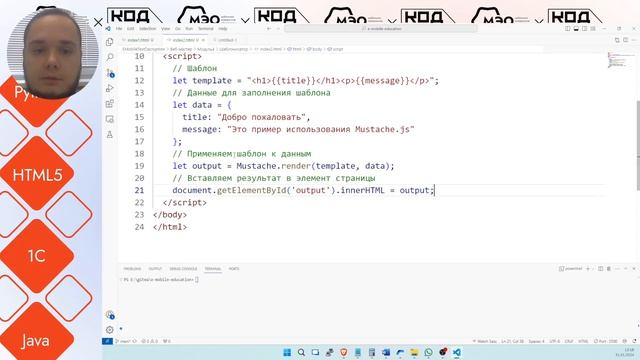Viewport: 640px width, 360px height.
Task: Expand the html breadcrumb item
Action: 294,49
